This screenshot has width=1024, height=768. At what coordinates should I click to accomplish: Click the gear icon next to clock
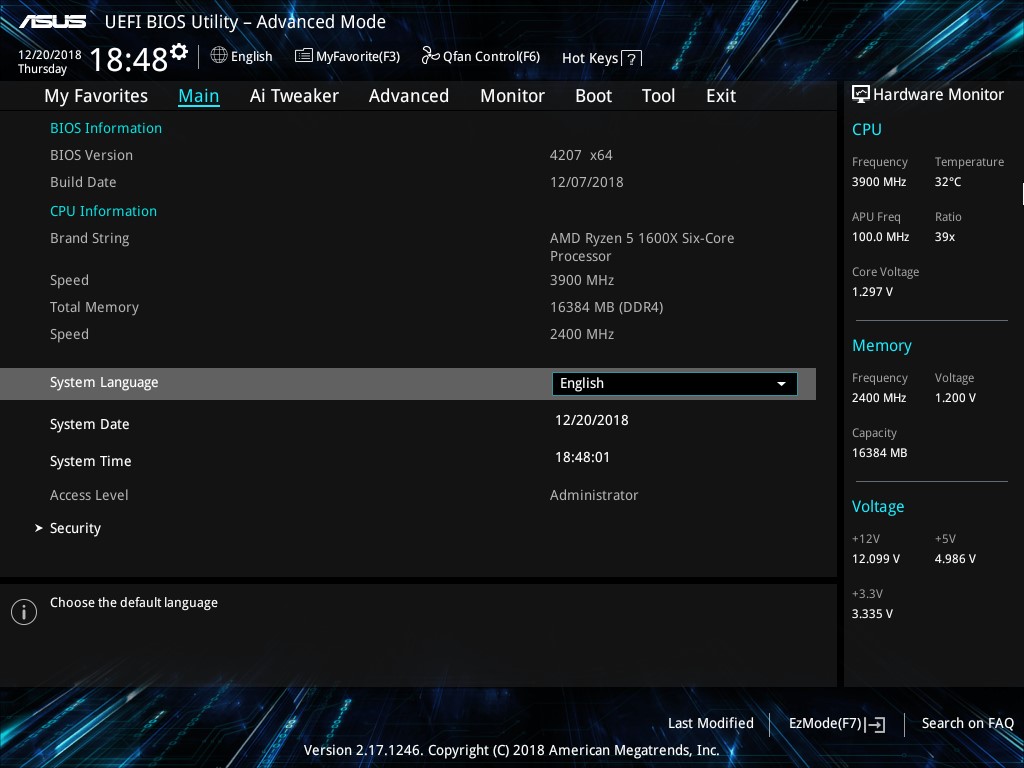coord(178,52)
